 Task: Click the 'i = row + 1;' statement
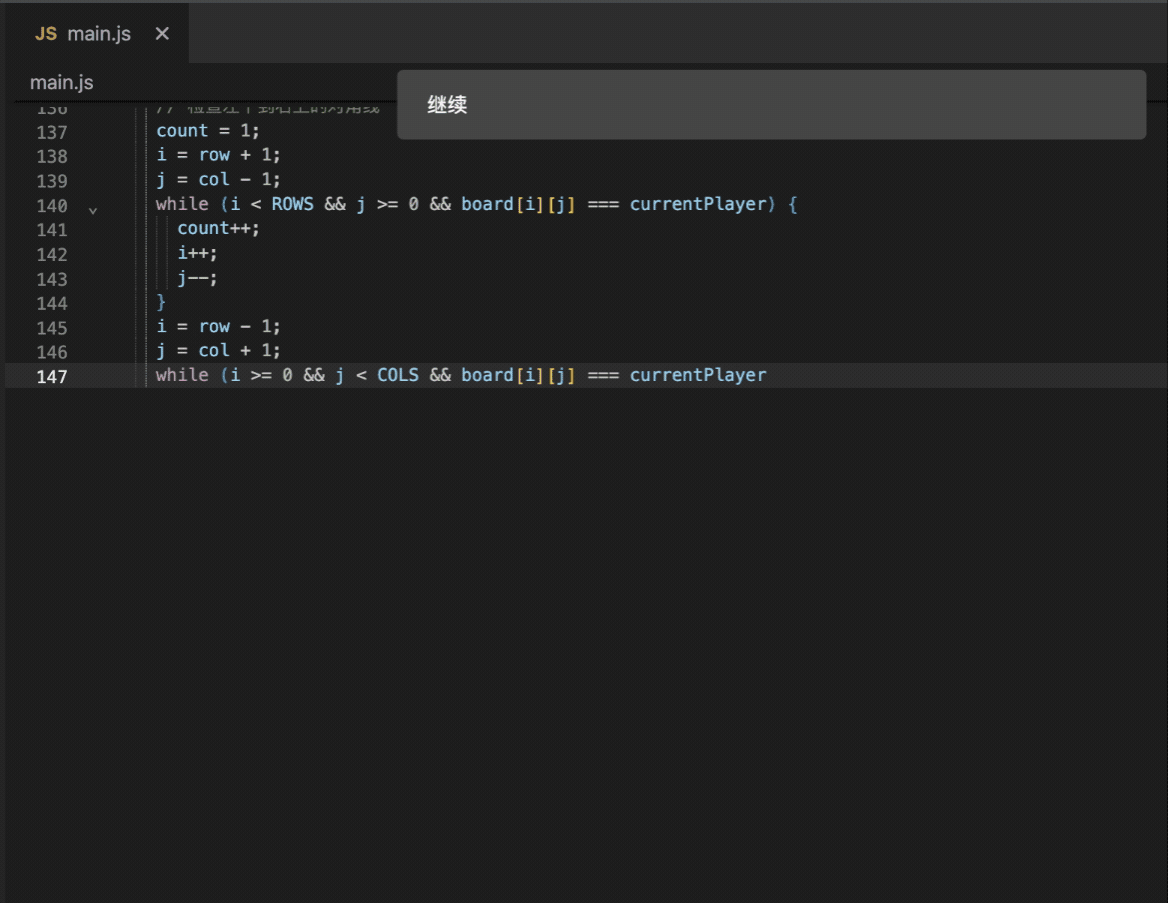click(218, 155)
